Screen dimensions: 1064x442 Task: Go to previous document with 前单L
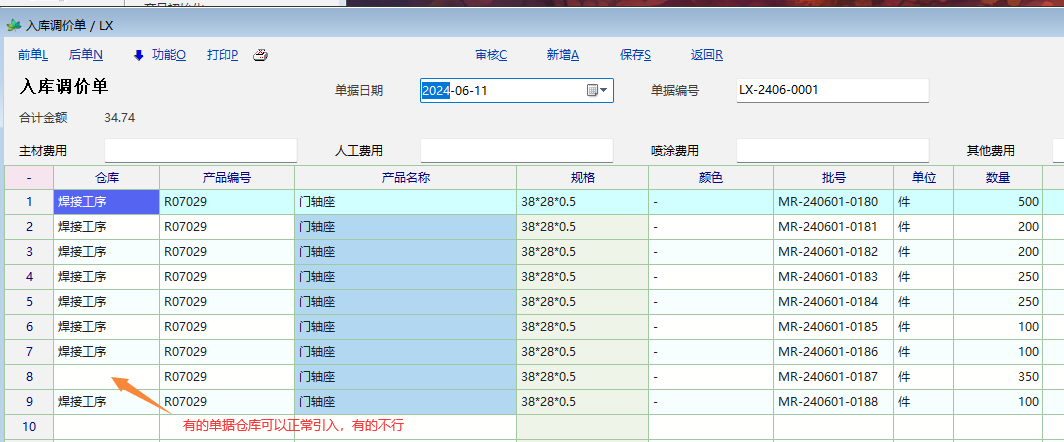pos(33,55)
